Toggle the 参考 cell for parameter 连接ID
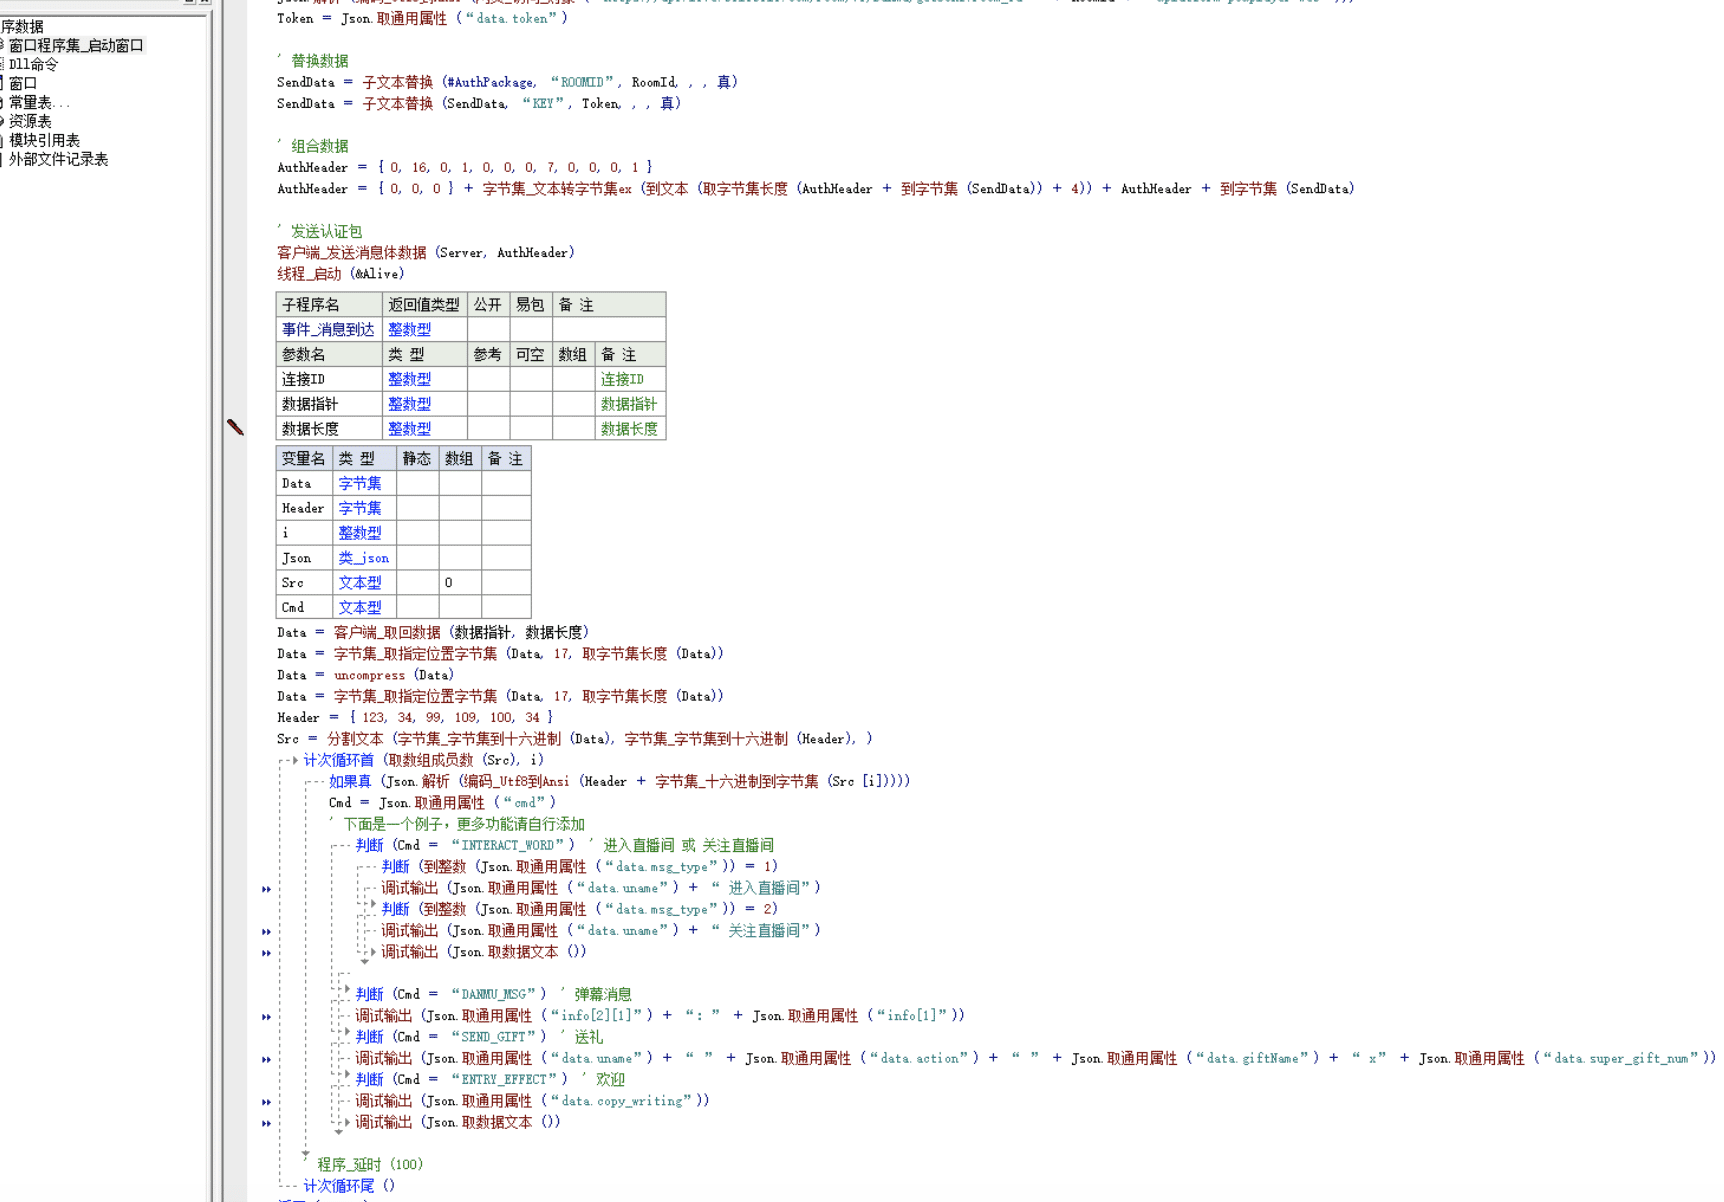Viewport: 1724px width, 1202px height. [488, 379]
